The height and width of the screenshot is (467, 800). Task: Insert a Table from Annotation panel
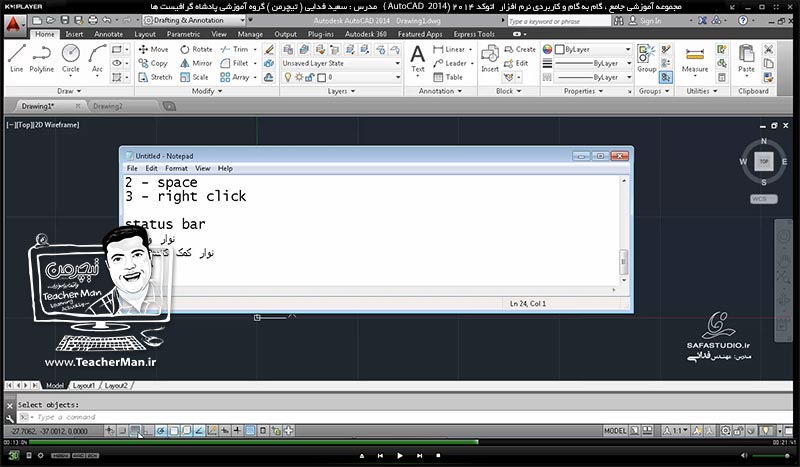tap(448, 77)
